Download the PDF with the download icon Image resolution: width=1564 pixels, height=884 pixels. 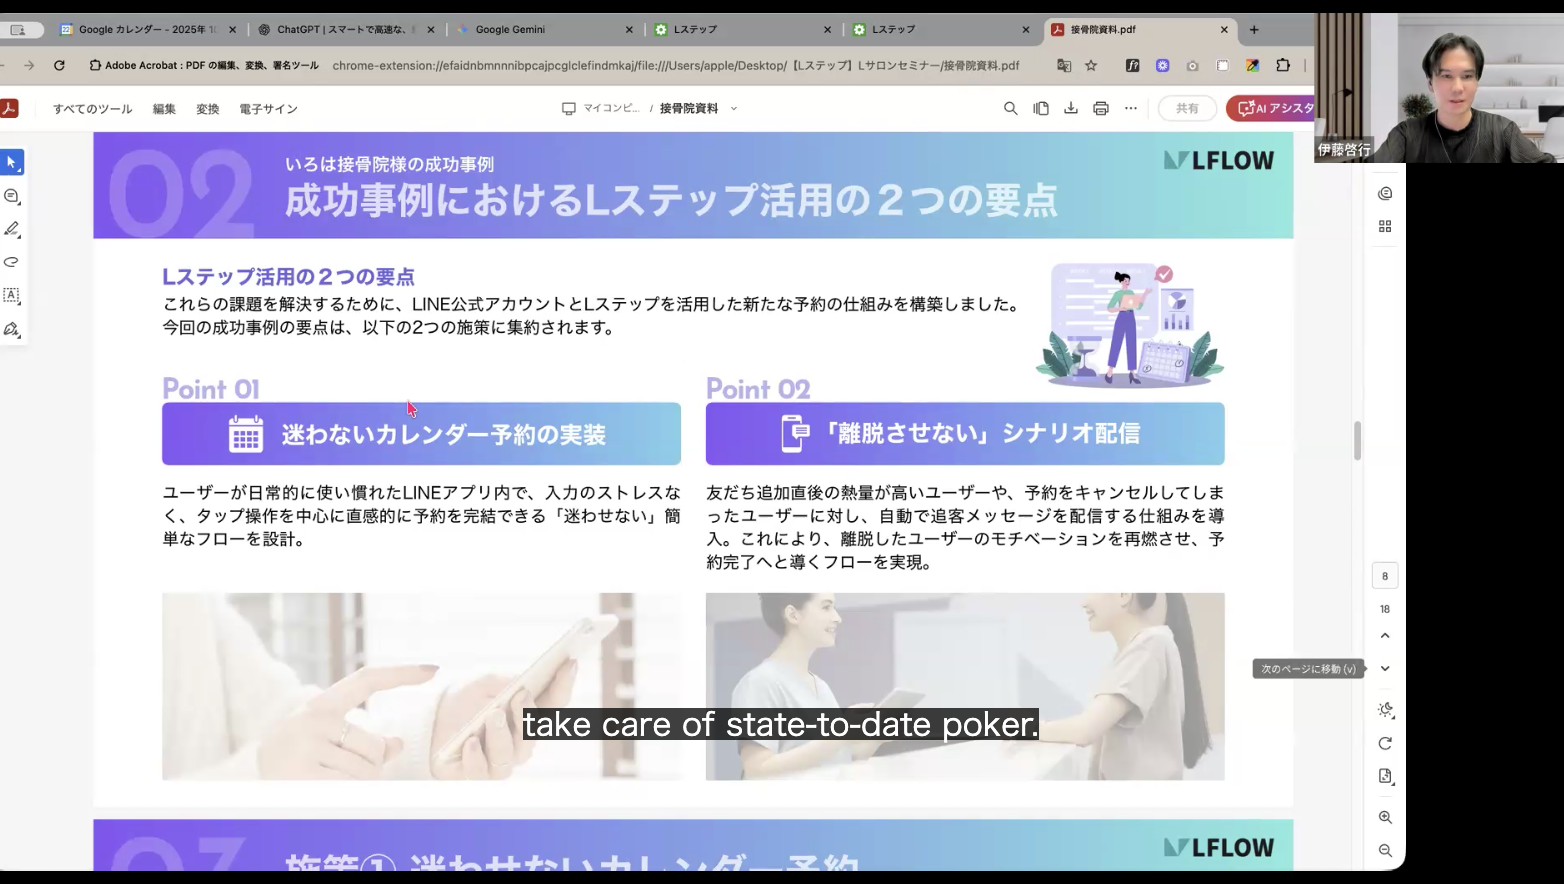pos(1070,108)
